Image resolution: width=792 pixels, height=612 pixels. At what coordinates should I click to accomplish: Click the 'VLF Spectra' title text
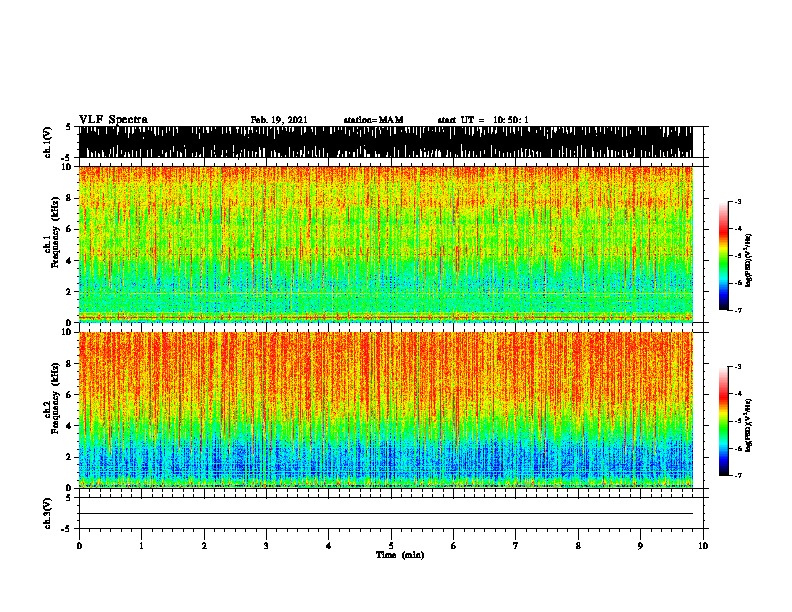pyautogui.click(x=113, y=120)
